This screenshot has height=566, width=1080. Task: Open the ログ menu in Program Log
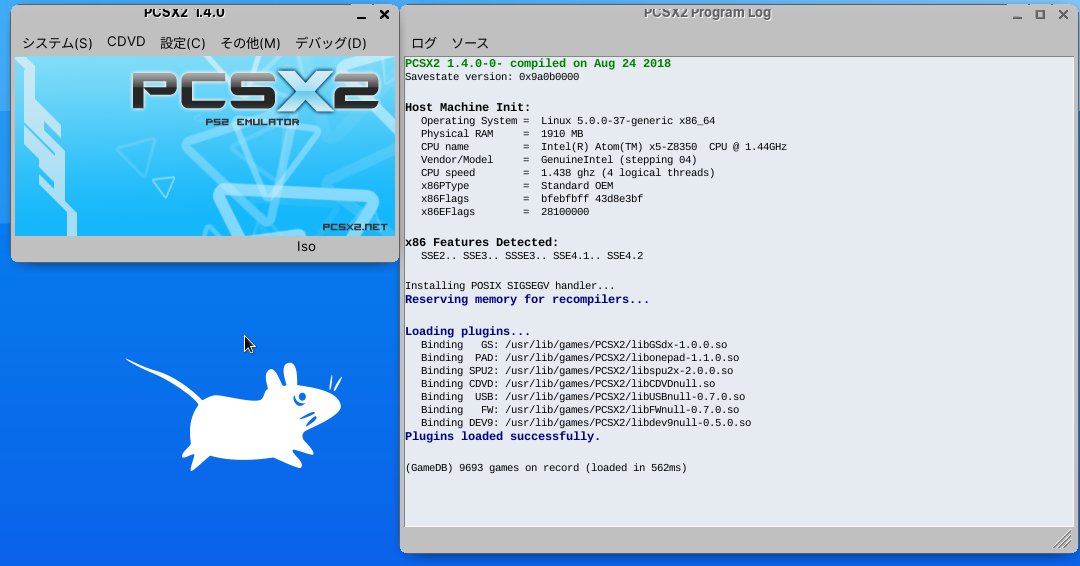424,43
